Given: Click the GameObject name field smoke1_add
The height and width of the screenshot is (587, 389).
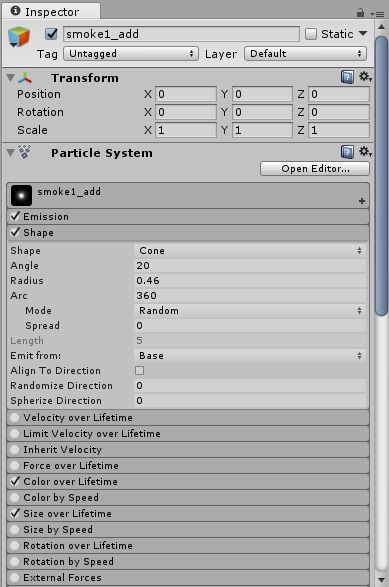Looking at the screenshot, I should tap(181, 34).
